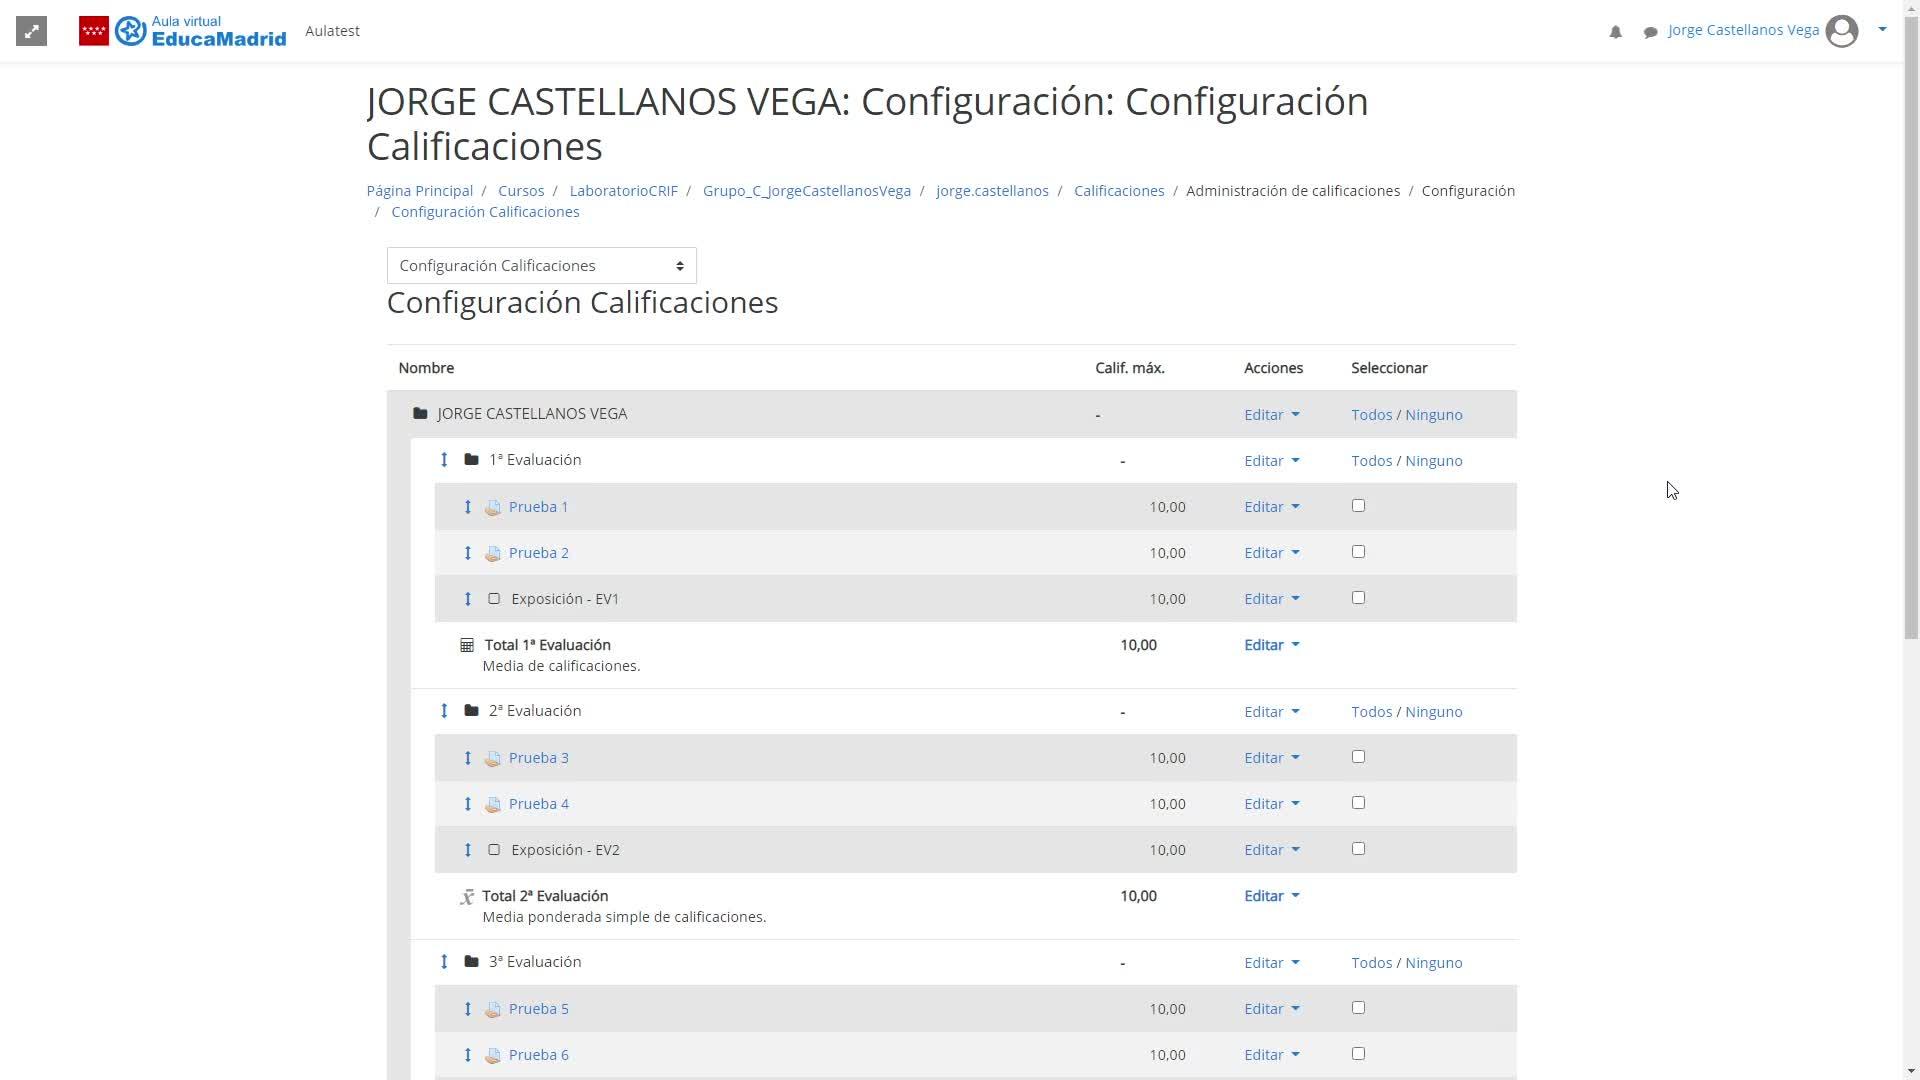Viewport: 1920px width, 1080px height.
Task: Click move arrow beside Exposición - EV2
Action: coord(467,850)
